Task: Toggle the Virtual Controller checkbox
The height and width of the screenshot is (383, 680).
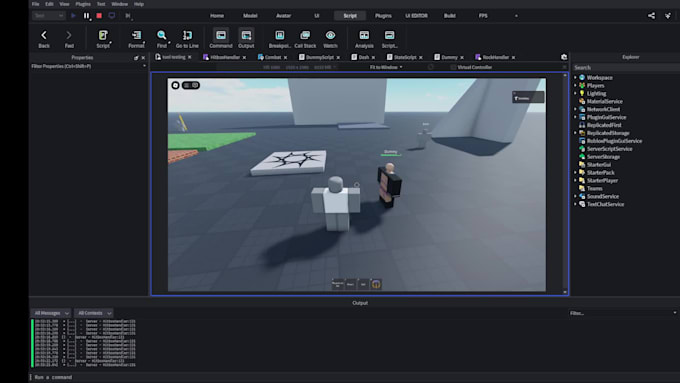Action: pyautogui.click(x=453, y=67)
